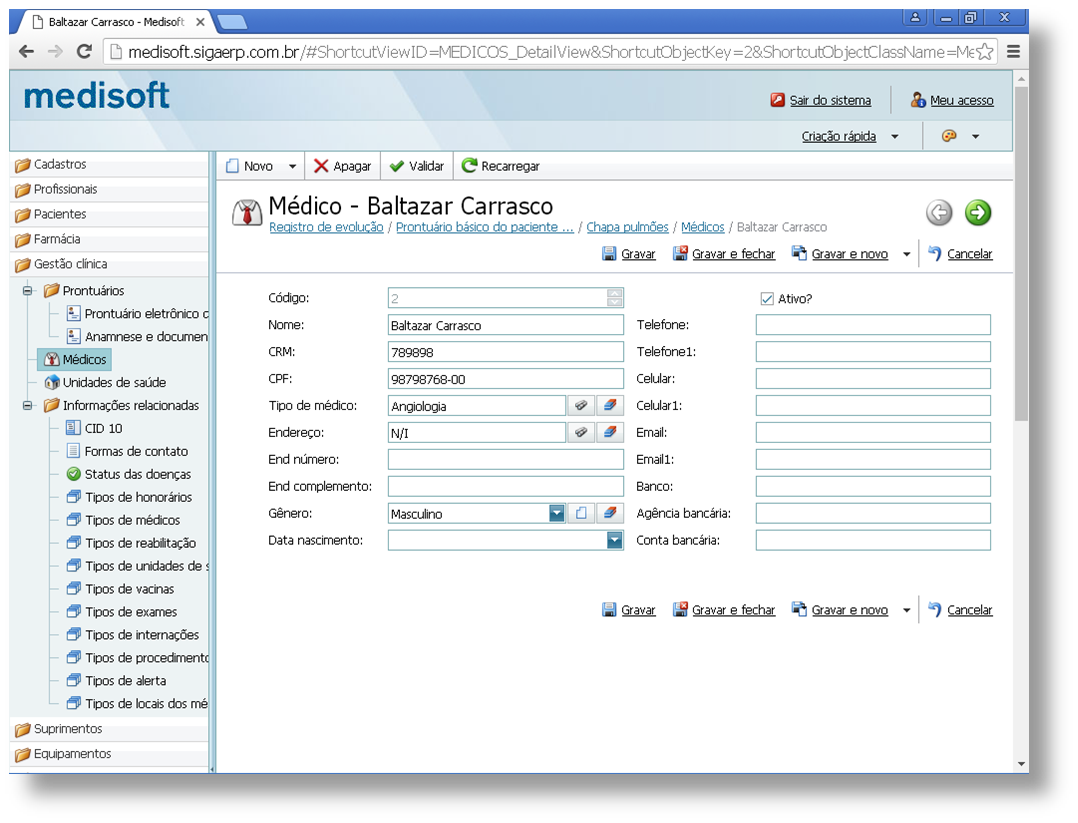Click bottom Gravar save button
This screenshot has height=823, width=1078.
point(629,610)
